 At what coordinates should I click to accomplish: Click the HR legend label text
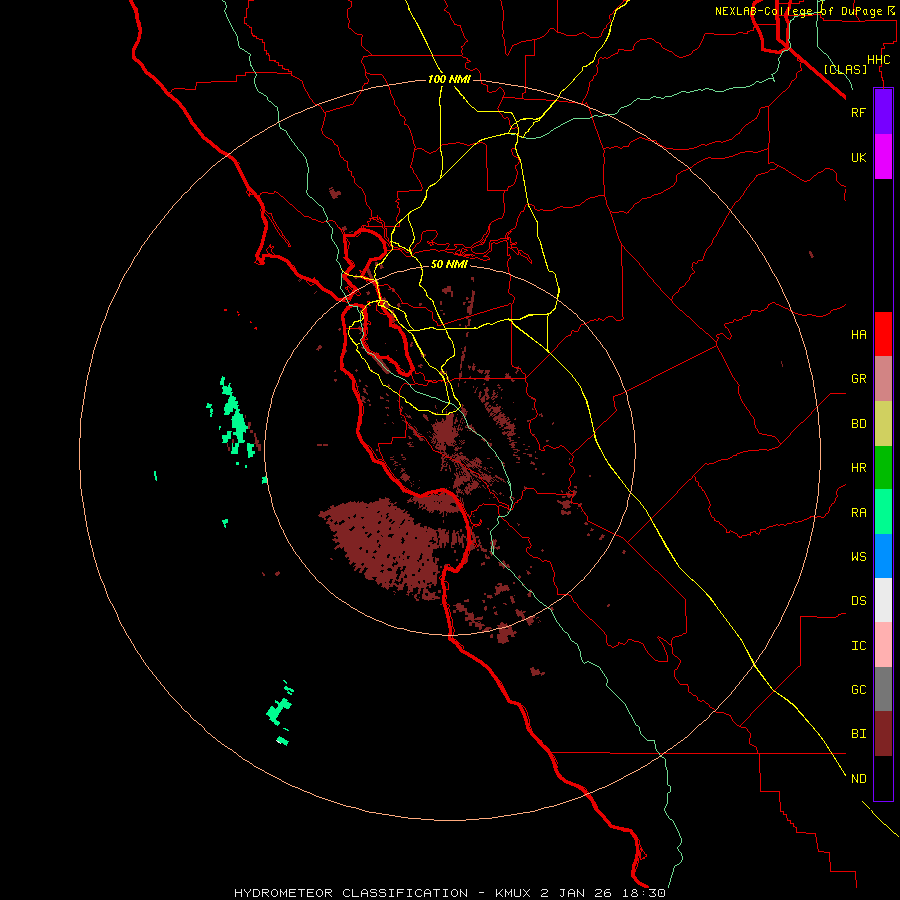(859, 468)
